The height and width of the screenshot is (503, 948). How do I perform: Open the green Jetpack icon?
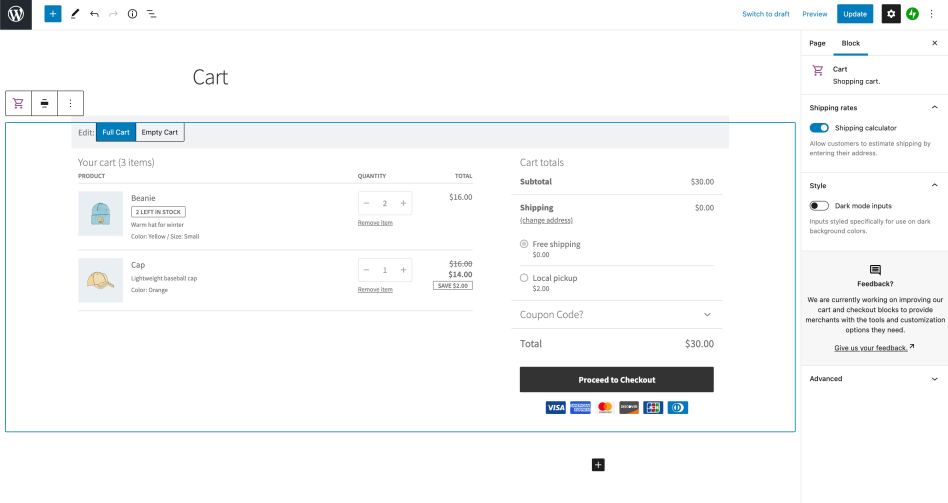click(912, 14)
